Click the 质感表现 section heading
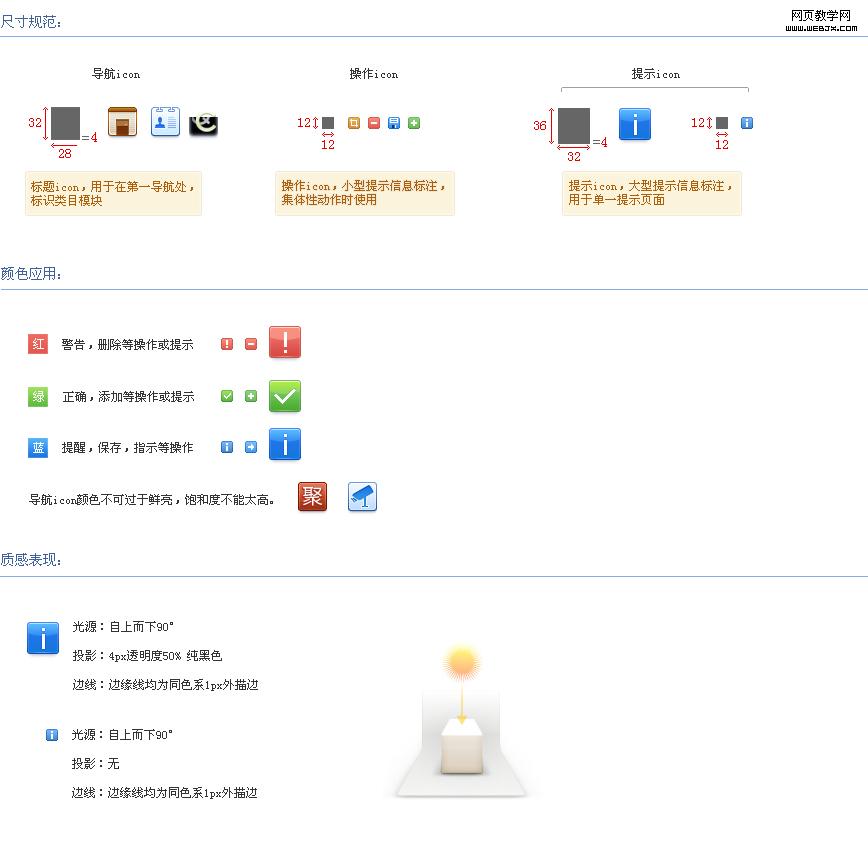 (x=31, y=560)
